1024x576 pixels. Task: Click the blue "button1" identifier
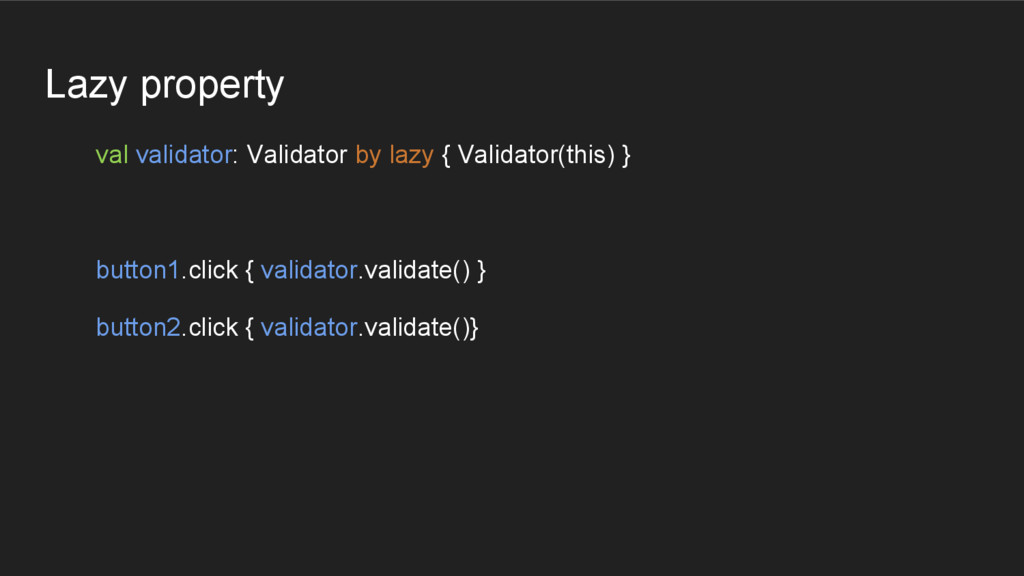click(x=138, y=270)
